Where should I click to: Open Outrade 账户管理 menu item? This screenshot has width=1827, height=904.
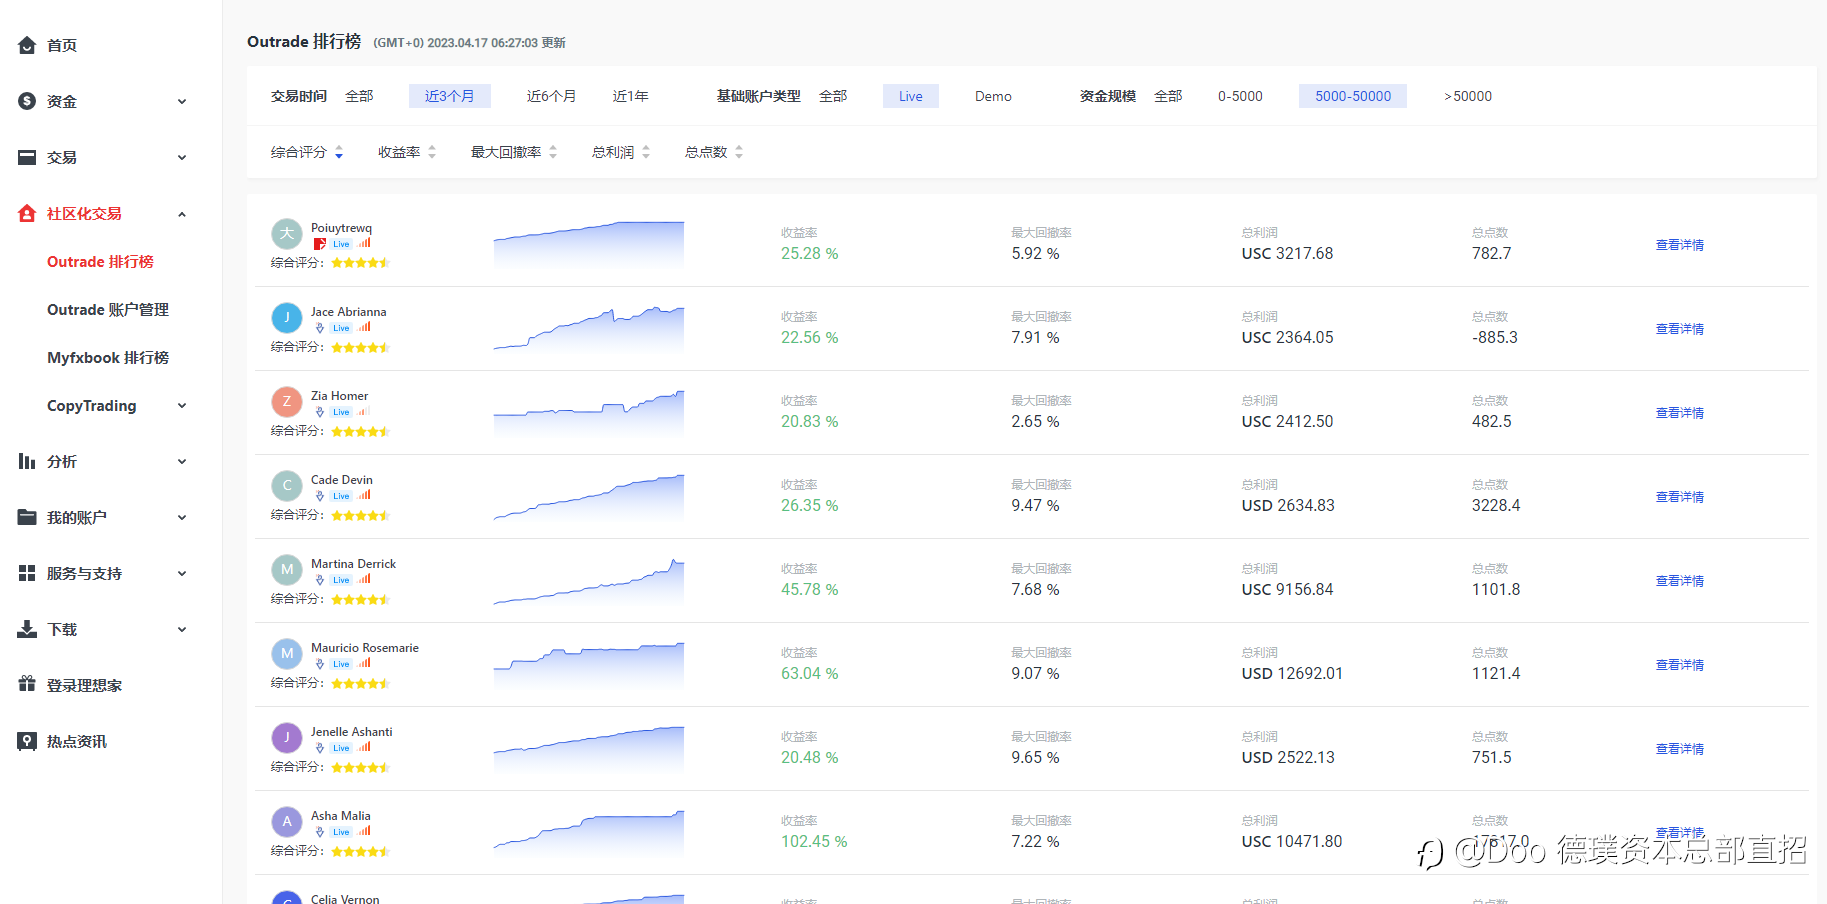[x=108, y=309]
